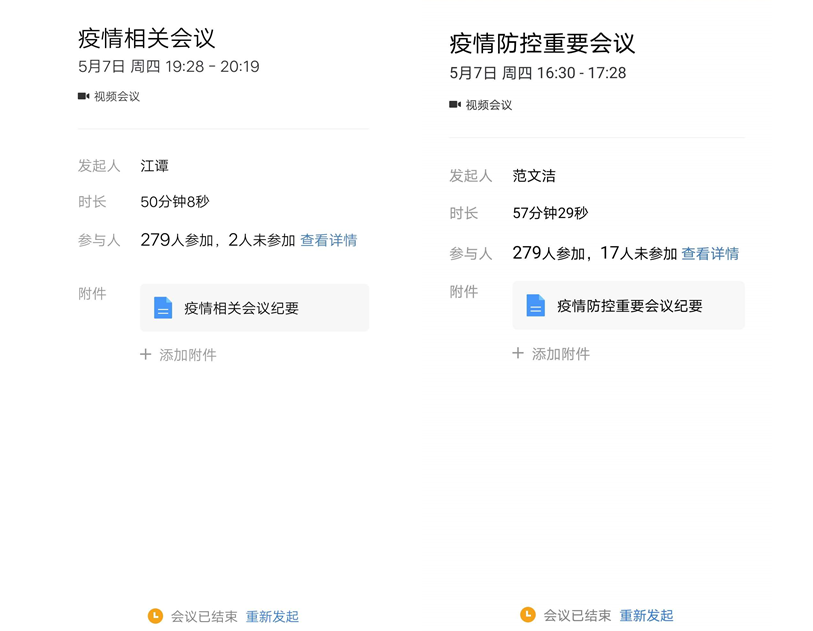Click video camera icon under 疫情防控重要会议
Viewport: 813px width, 631px height.
coord(455,105)
